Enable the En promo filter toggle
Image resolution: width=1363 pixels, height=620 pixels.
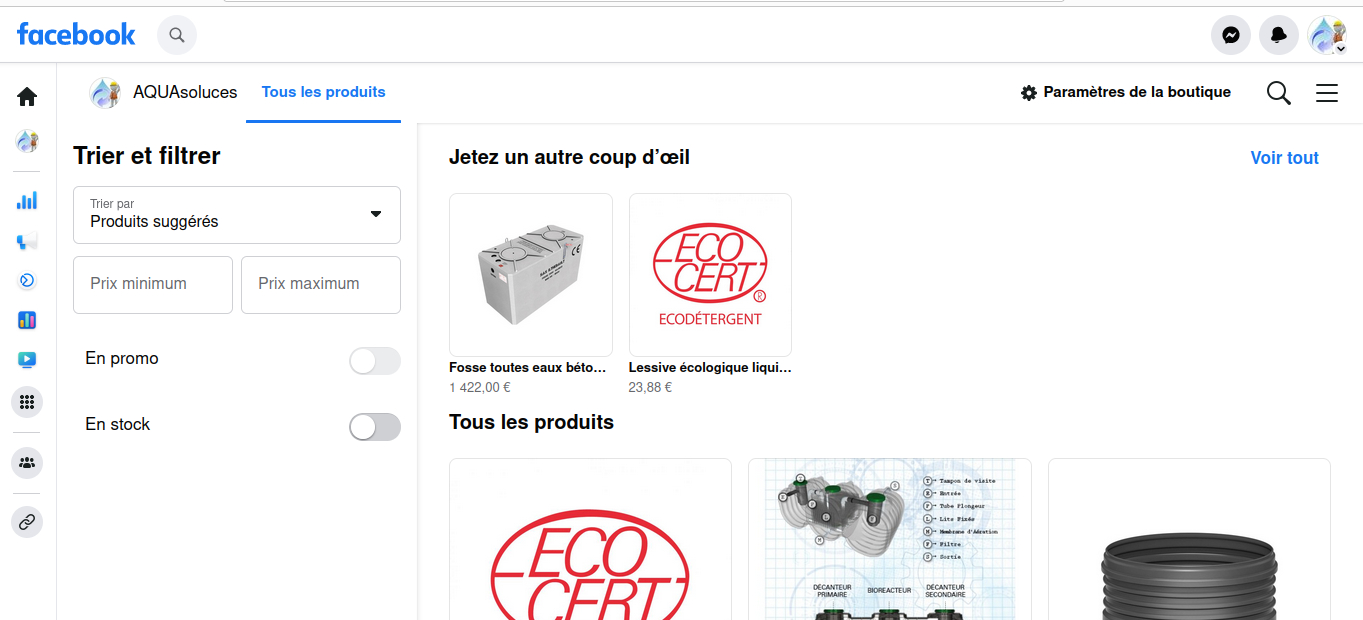pos(375,361)
